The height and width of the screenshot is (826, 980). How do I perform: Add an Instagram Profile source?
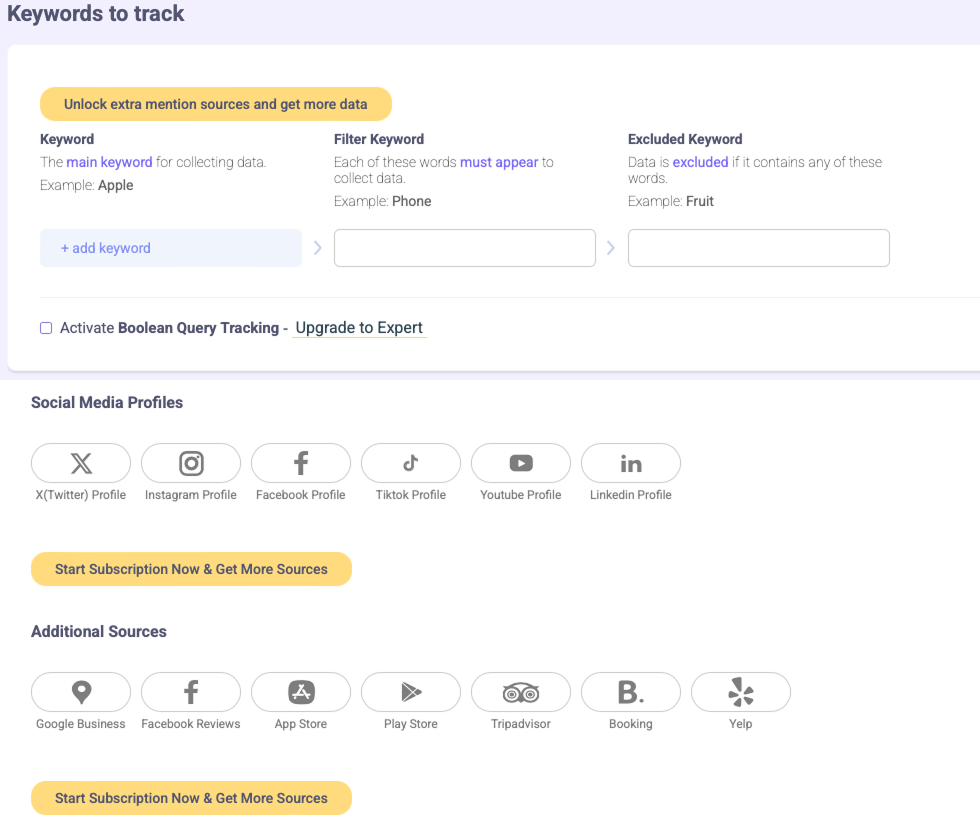pos(190,463)
